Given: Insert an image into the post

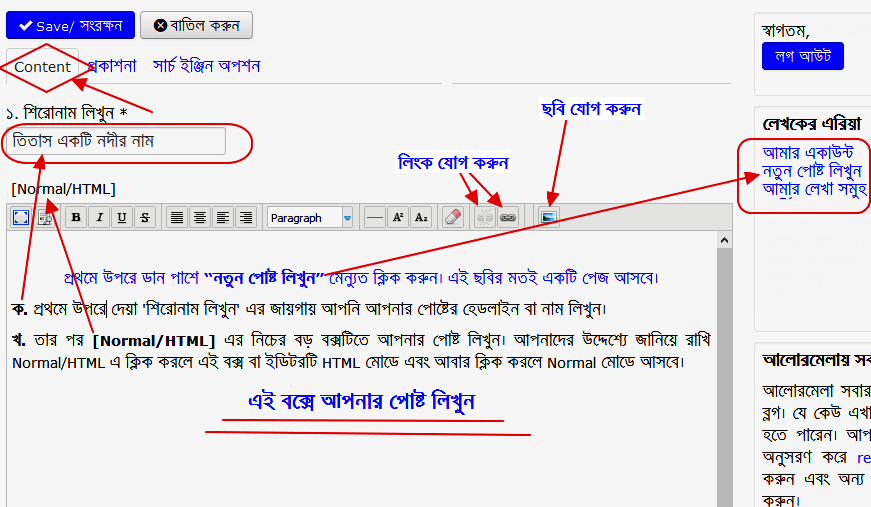Looking at the screenshot, I should point(549,217).
